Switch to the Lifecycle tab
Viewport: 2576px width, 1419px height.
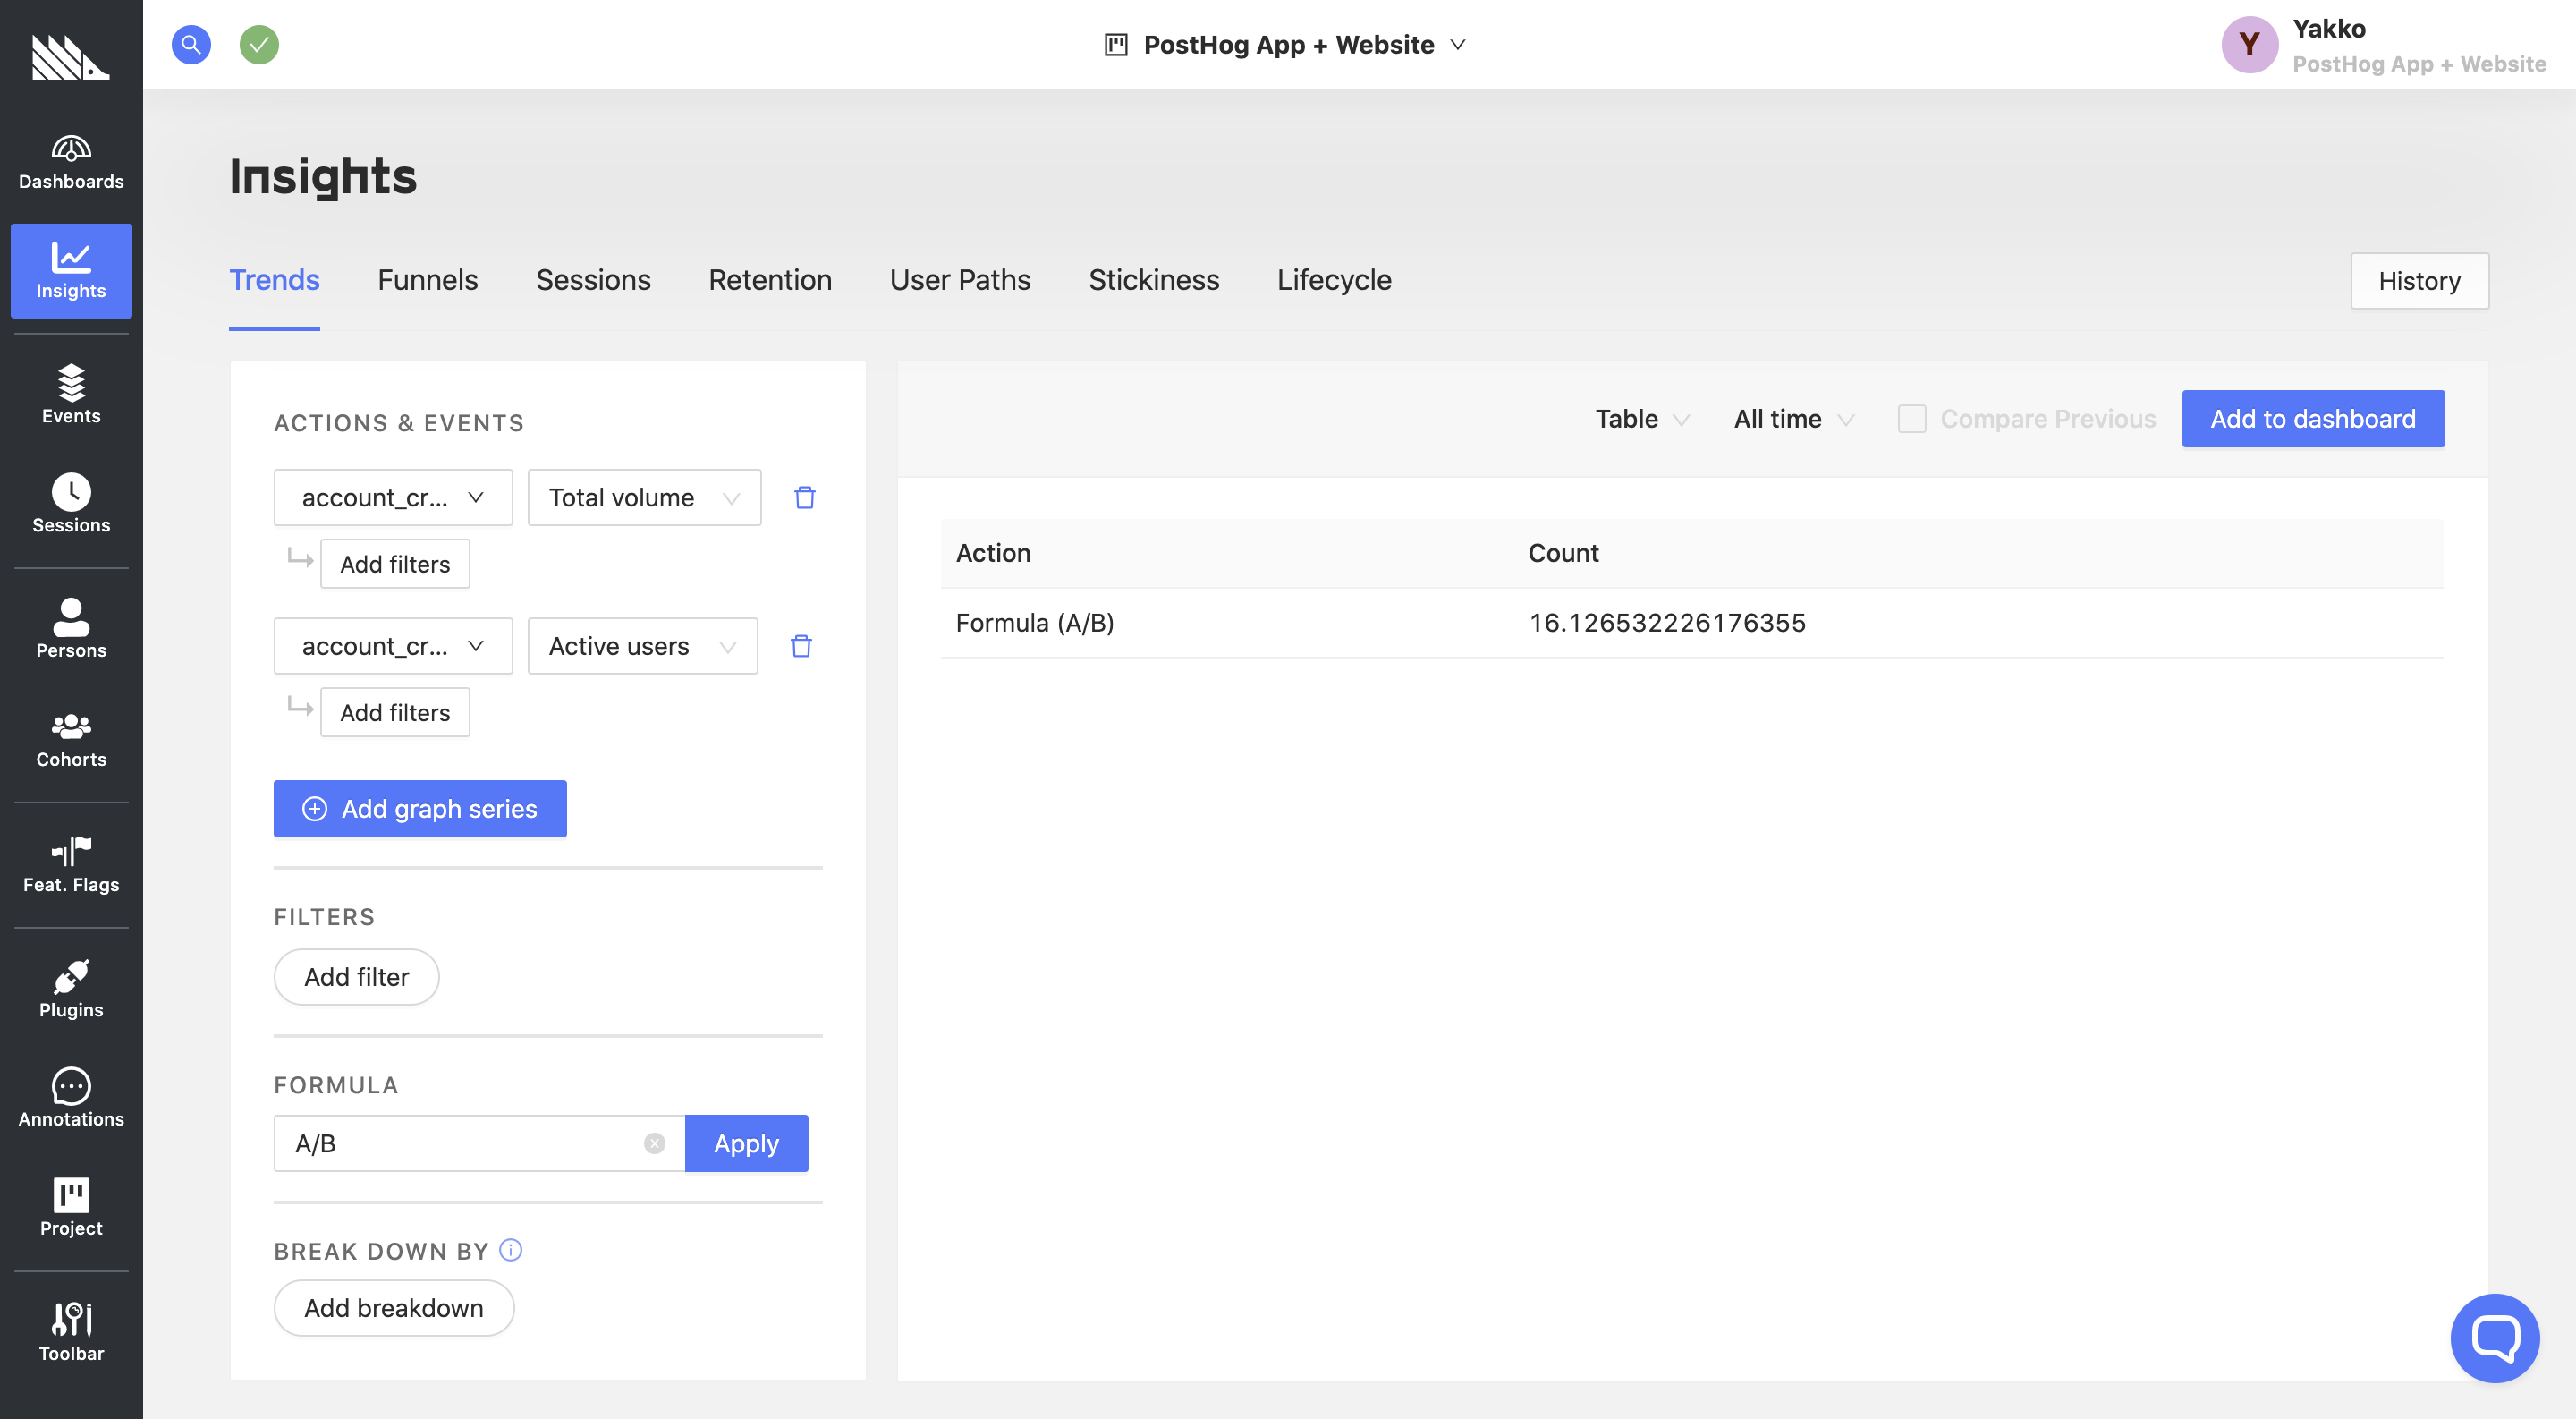1333,280
